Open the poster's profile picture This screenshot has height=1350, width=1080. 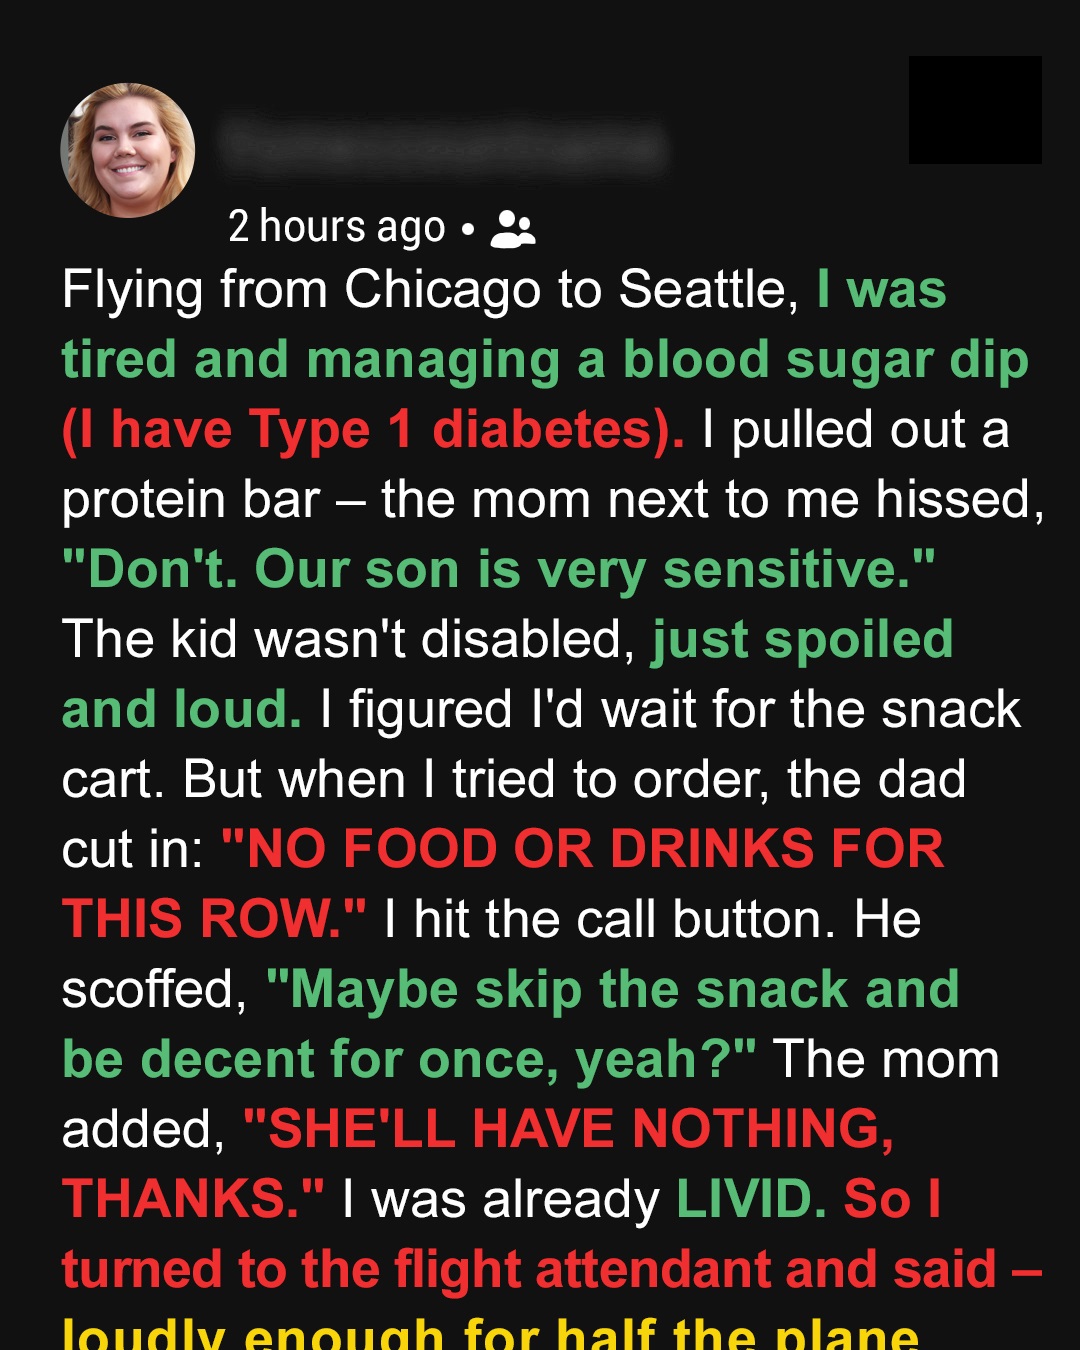[128, 150]
